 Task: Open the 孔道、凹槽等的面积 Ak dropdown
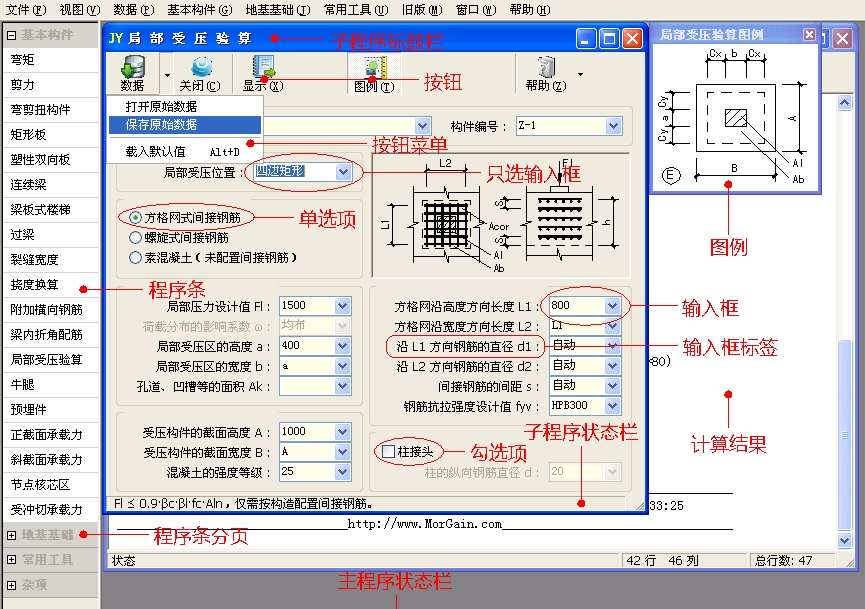(x=343, y=386)
